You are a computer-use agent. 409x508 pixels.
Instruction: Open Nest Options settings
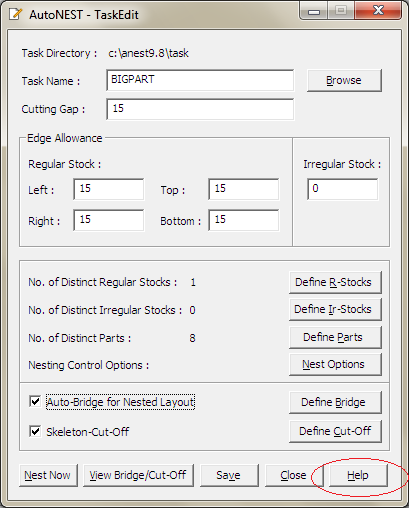pyautogui.click(x=335, y=364)
